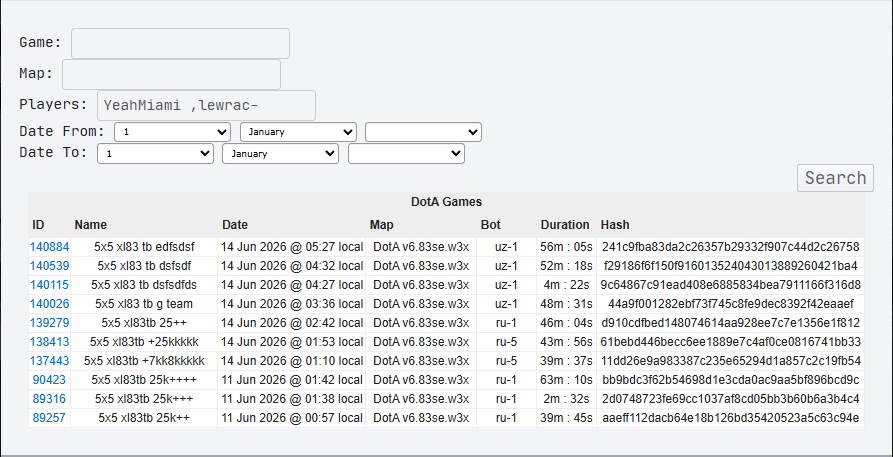Click the Map column header
893x457 pixels.
coord(382,225)
